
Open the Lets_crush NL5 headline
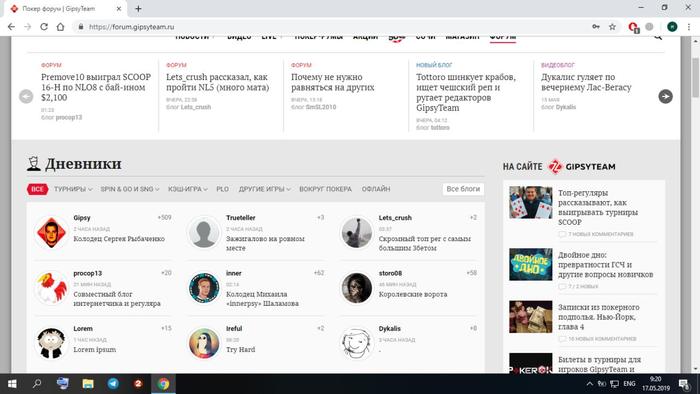coord(218,83)
